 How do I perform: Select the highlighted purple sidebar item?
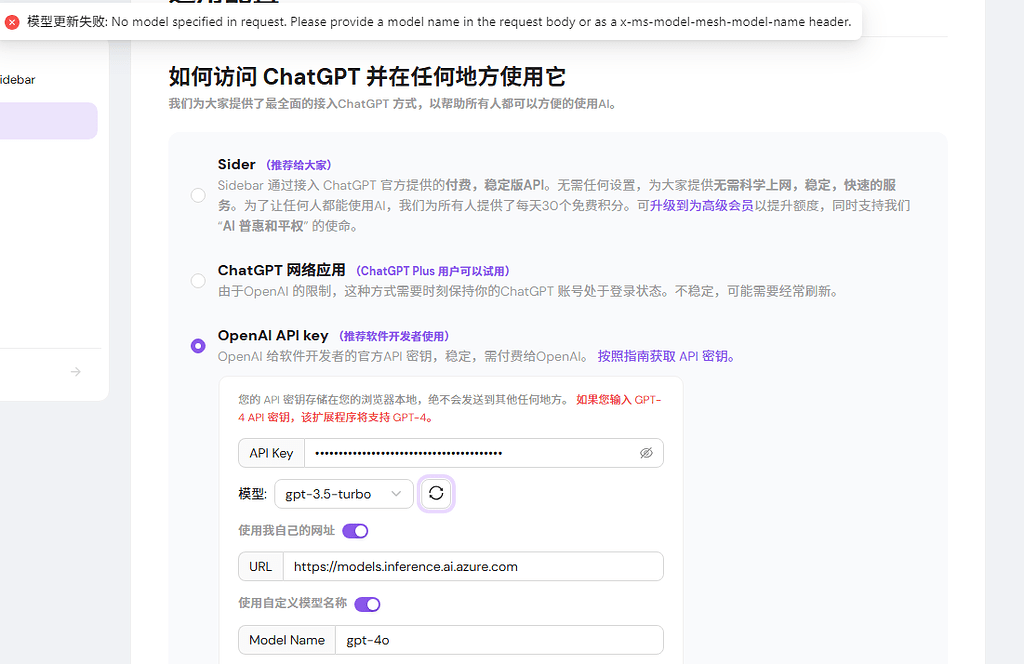(x=48, y=121)
